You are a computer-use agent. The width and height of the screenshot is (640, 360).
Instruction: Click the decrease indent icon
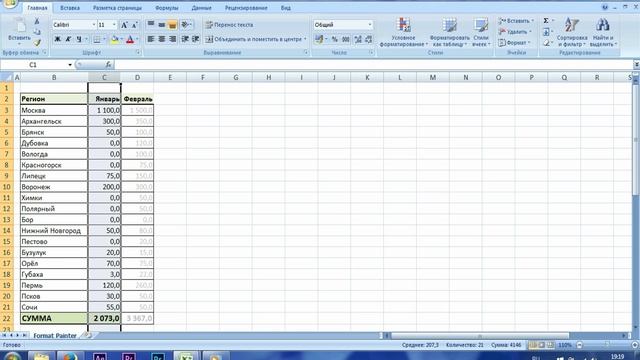pyautogui.click(x=185, y=39)
